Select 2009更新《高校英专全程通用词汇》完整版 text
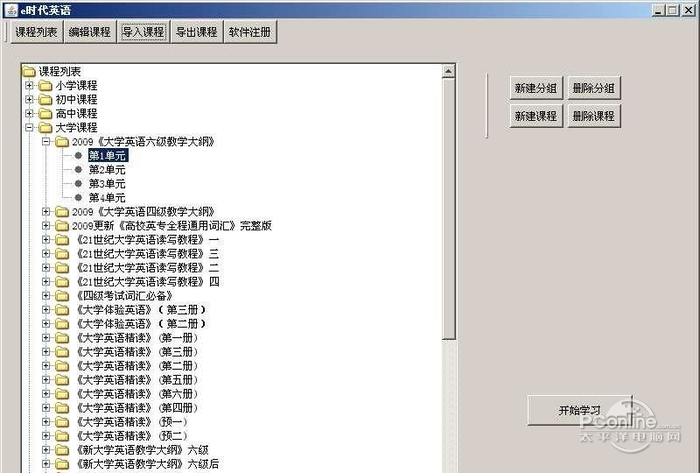This screenshot has height=473, width=700. click(172, 226)
